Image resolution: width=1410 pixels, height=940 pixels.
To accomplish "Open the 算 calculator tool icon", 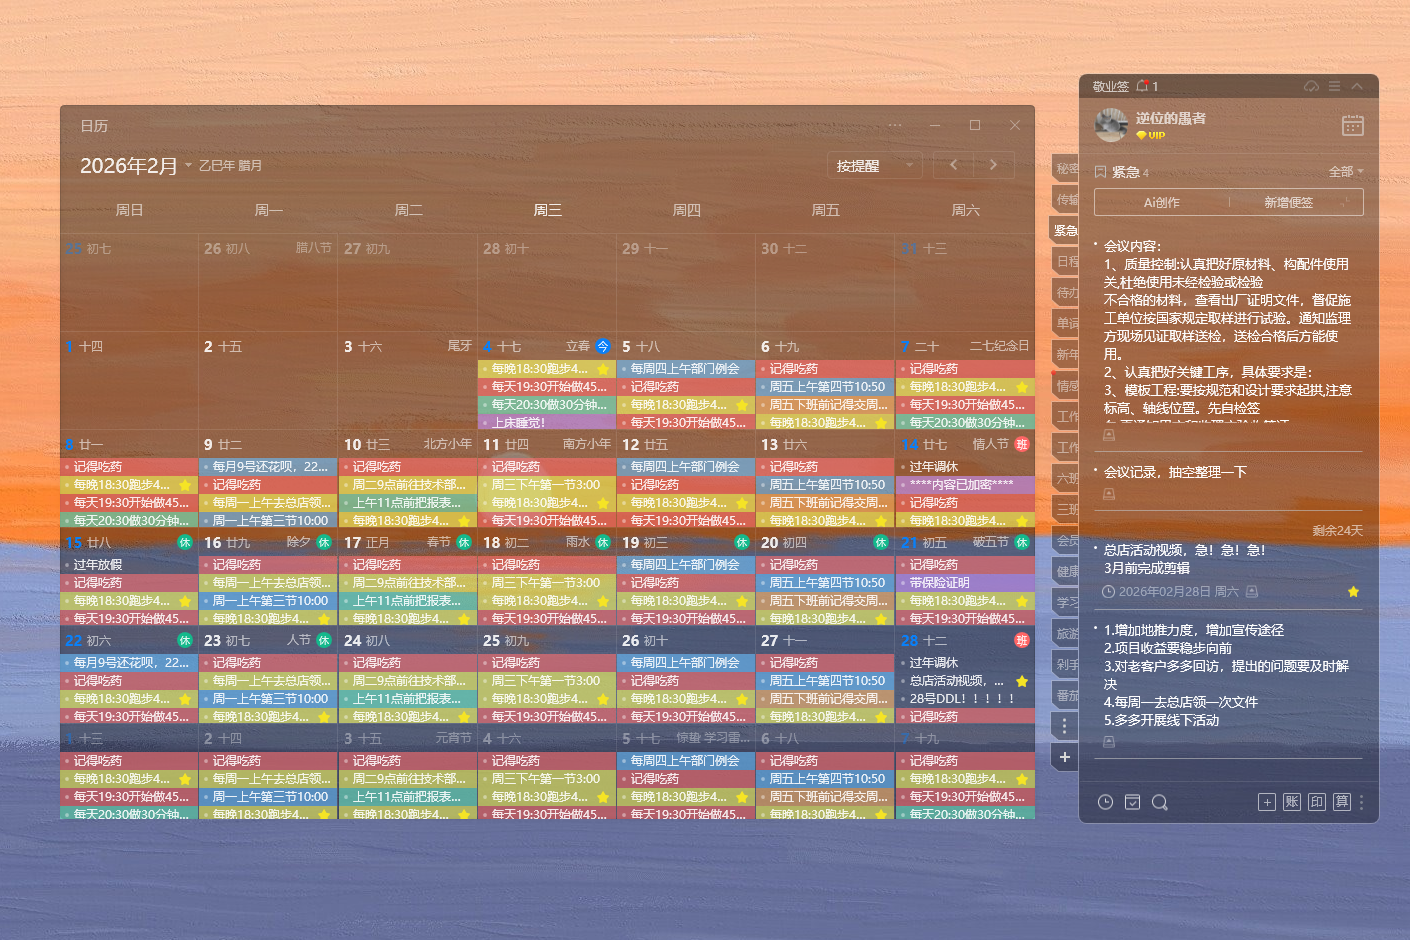I will [1341, 802].
